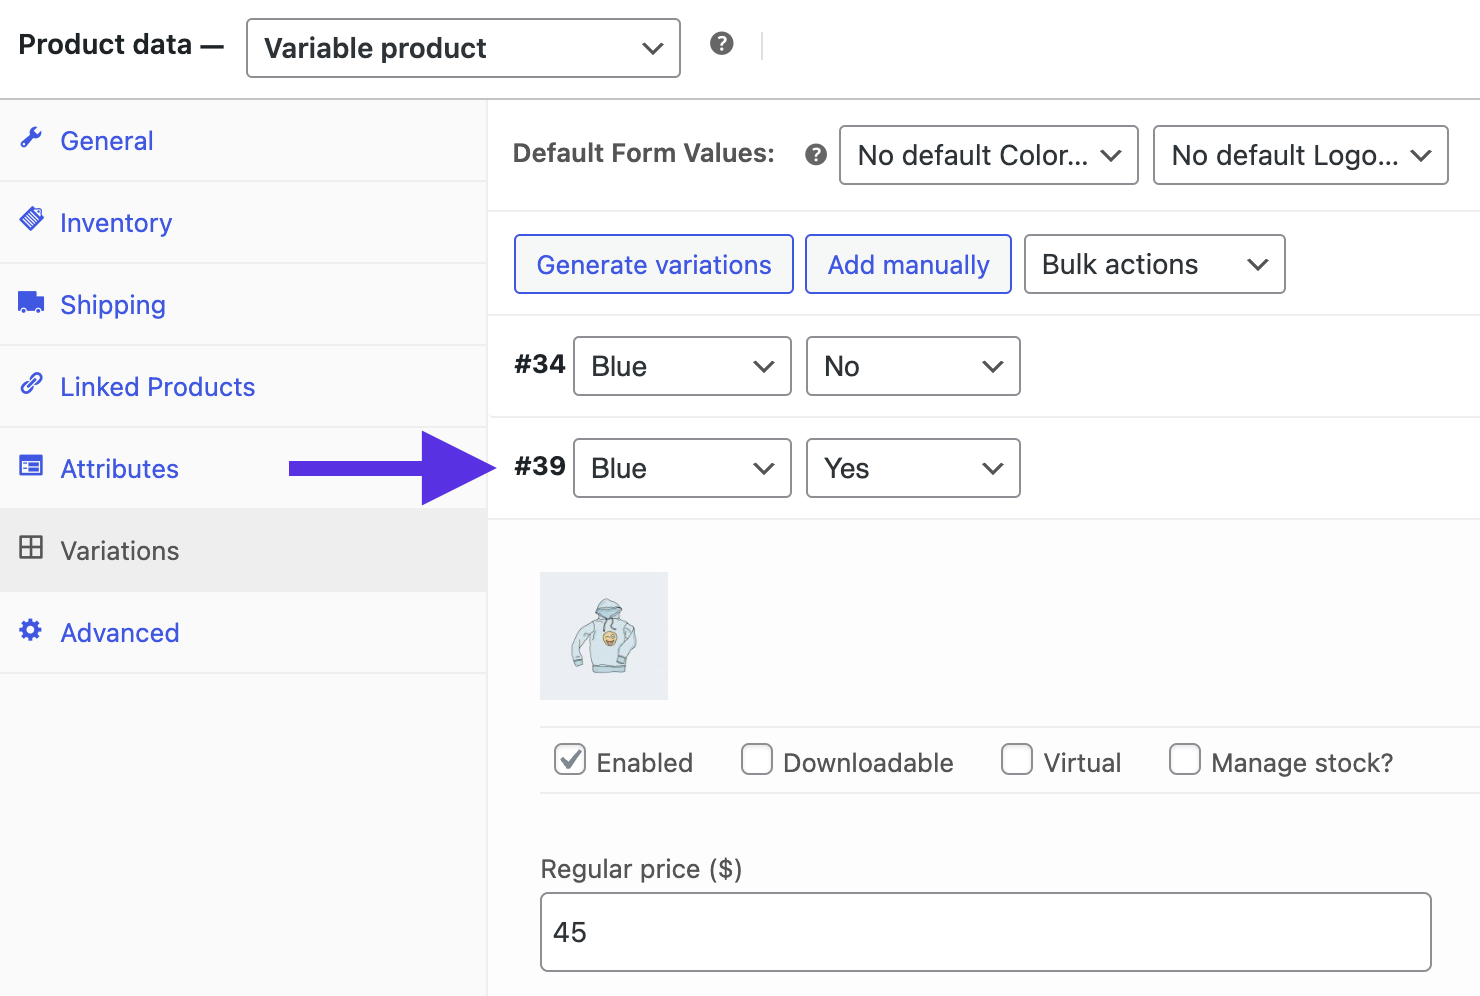Click the tag icon next to Inventory
The height and width of the screenshot is (996, 1480).
(x=31, y=222)
